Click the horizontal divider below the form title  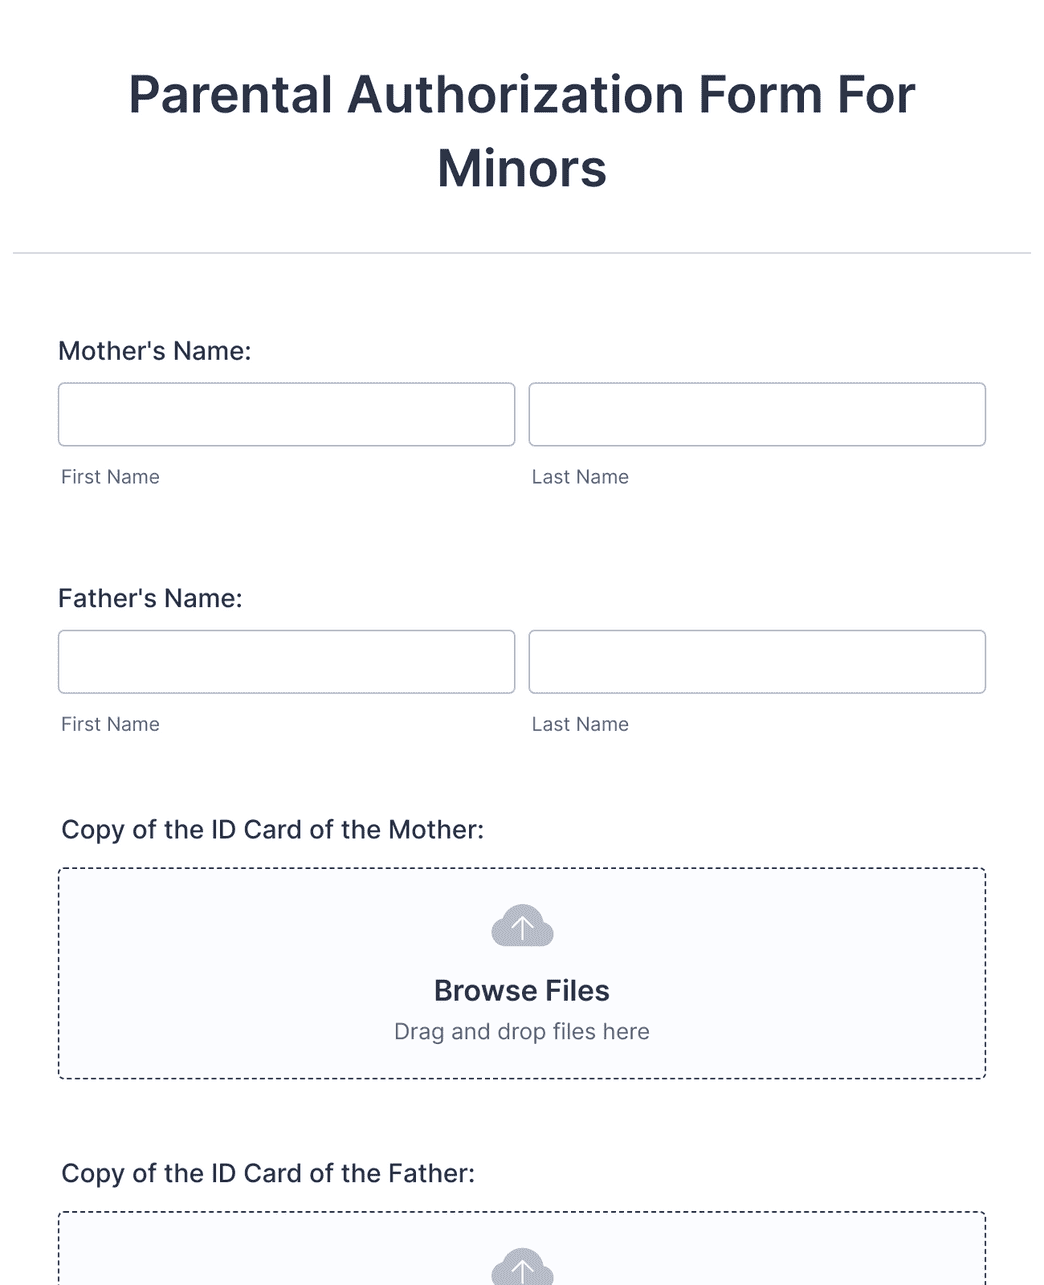522,253
